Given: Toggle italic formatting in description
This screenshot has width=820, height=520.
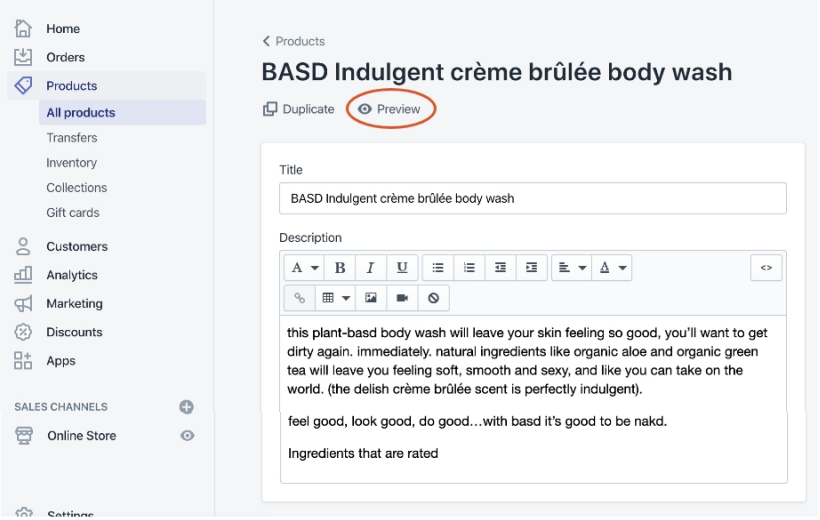Looking at the screenshot, I should tap(371, 268).
